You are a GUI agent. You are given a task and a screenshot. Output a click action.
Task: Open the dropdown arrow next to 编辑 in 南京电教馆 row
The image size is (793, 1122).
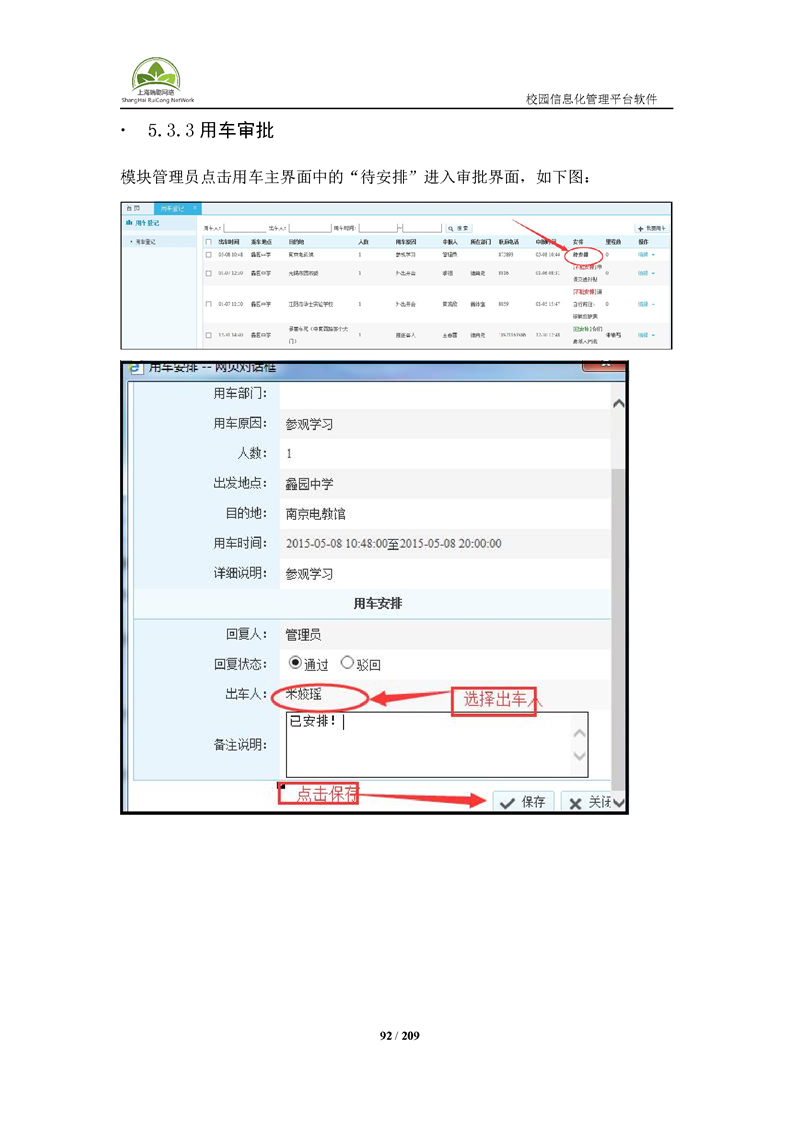coord(653,255)
